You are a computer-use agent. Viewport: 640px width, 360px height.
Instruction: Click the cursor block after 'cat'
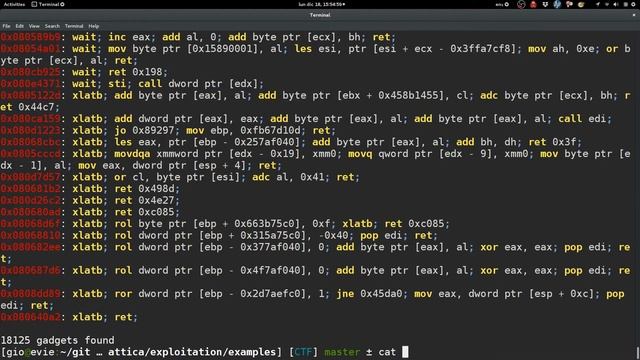(x=405, y=352)
